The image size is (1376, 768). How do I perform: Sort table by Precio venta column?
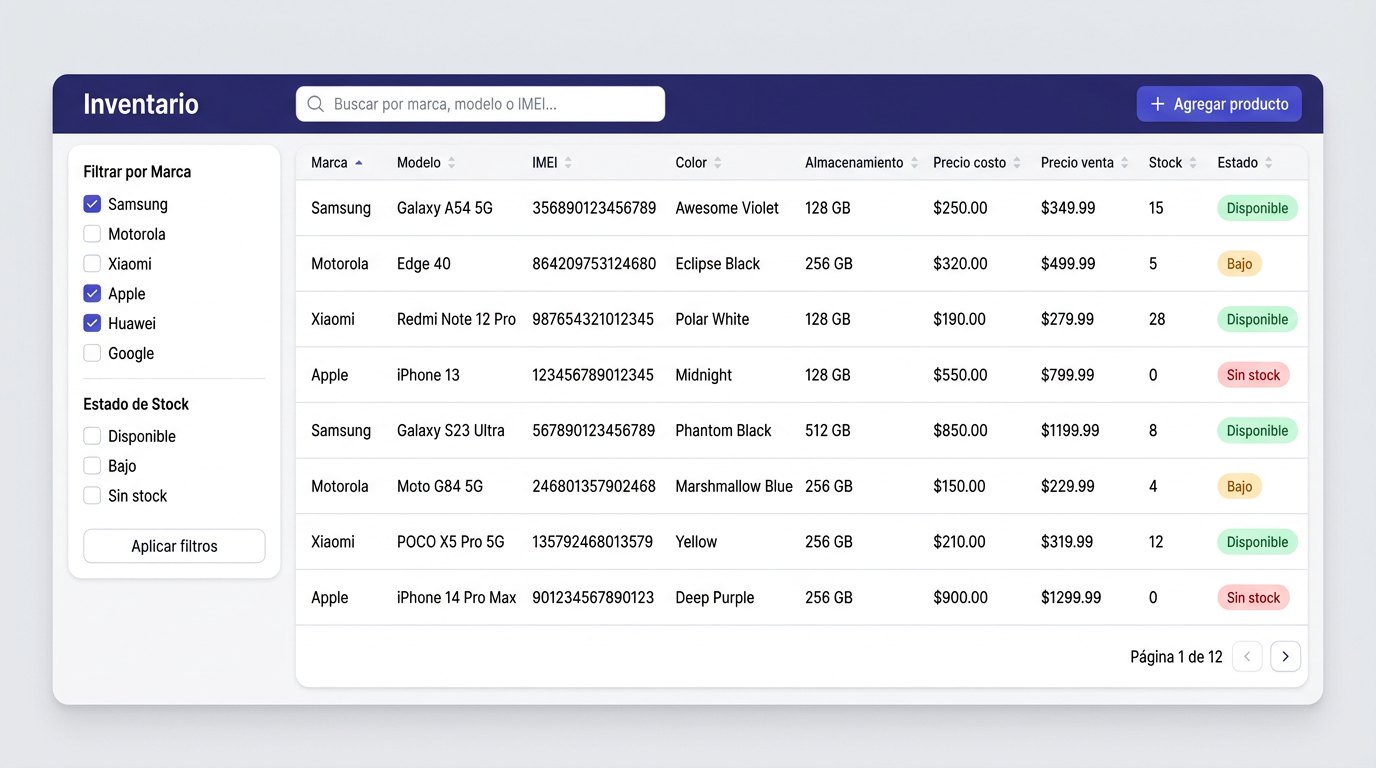(1084, 163)
